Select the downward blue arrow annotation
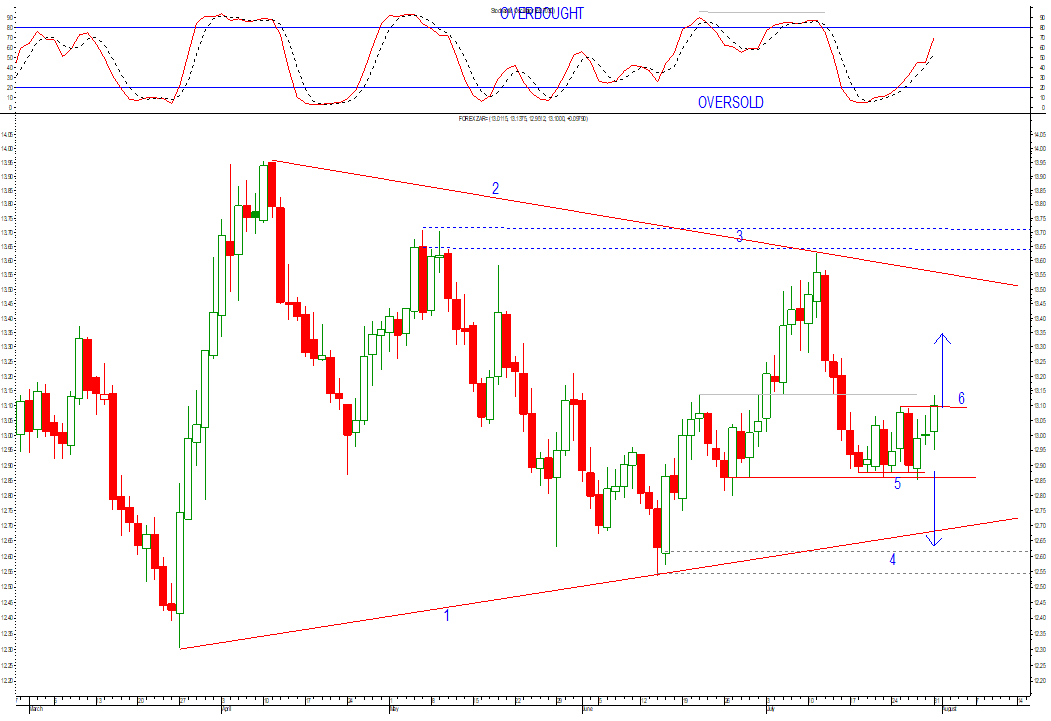The width and height of the screenshot is (1051, 721). tap(933, 510)
